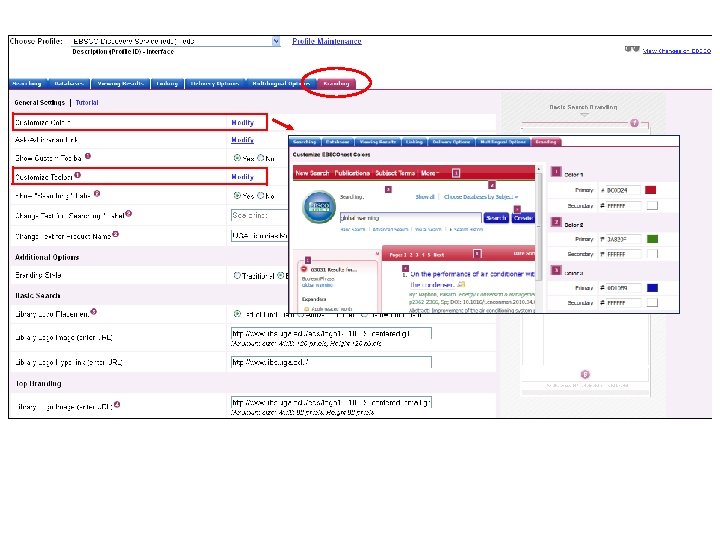Pick Color 3 primary blue swatch

[652, 288]
